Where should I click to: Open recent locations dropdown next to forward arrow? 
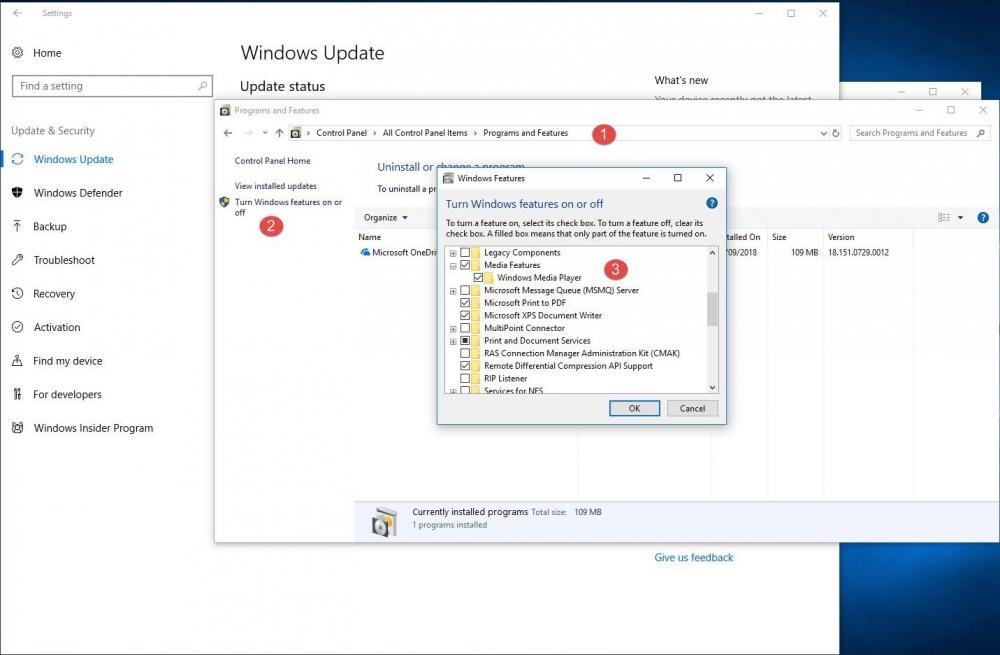click(265, 133)
